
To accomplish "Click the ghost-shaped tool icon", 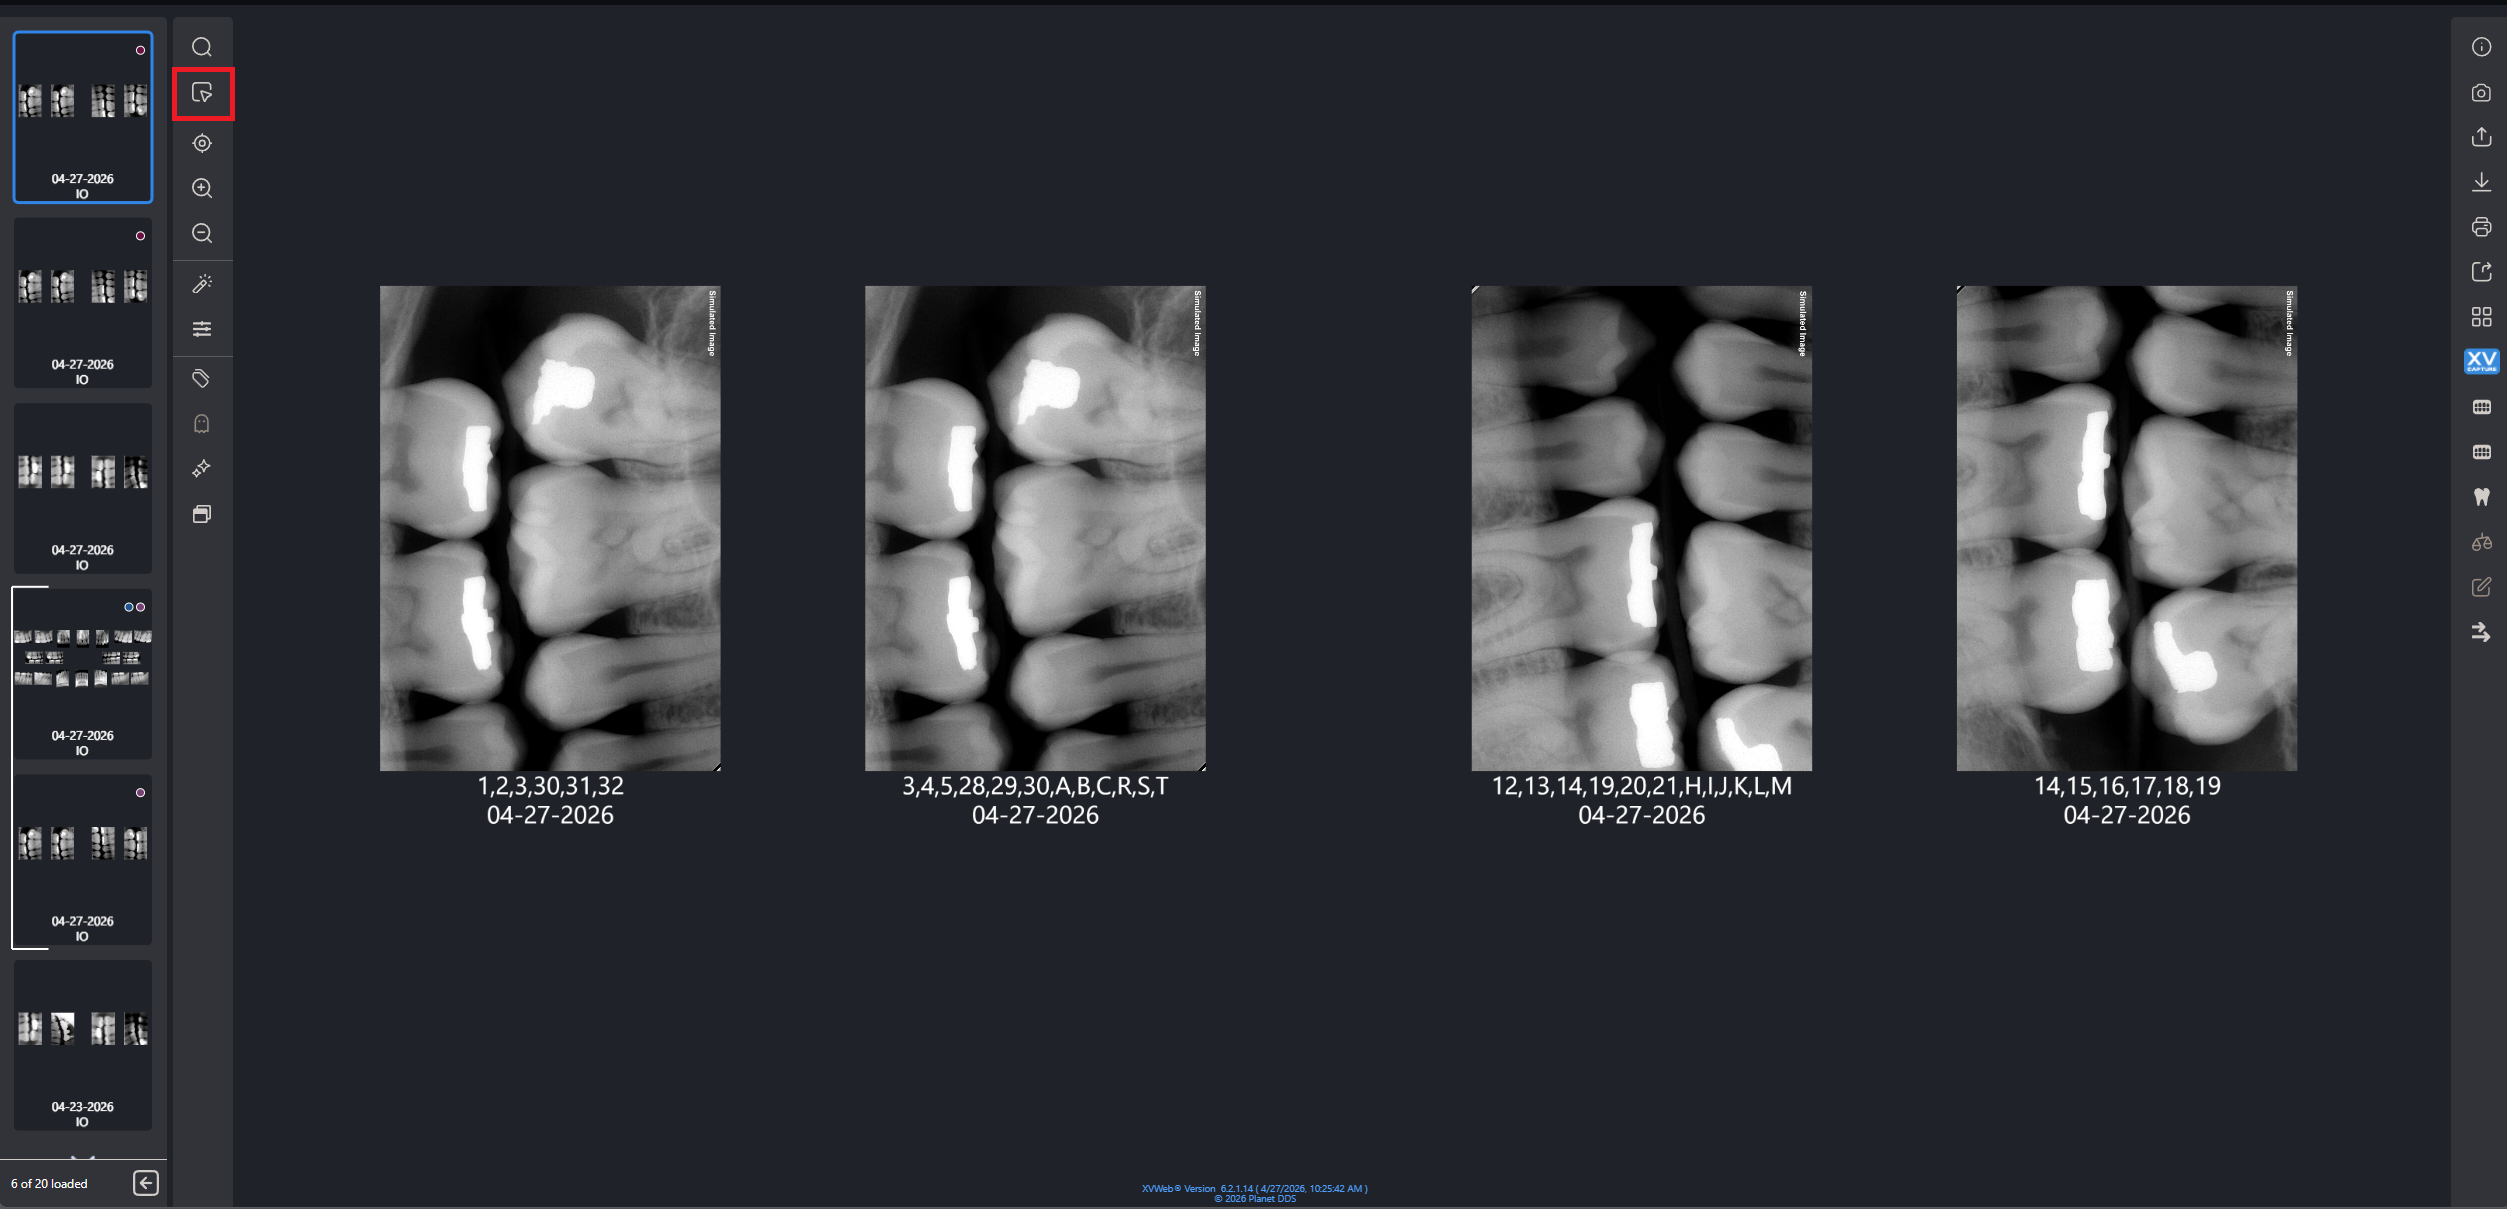I will click(202, 424).
